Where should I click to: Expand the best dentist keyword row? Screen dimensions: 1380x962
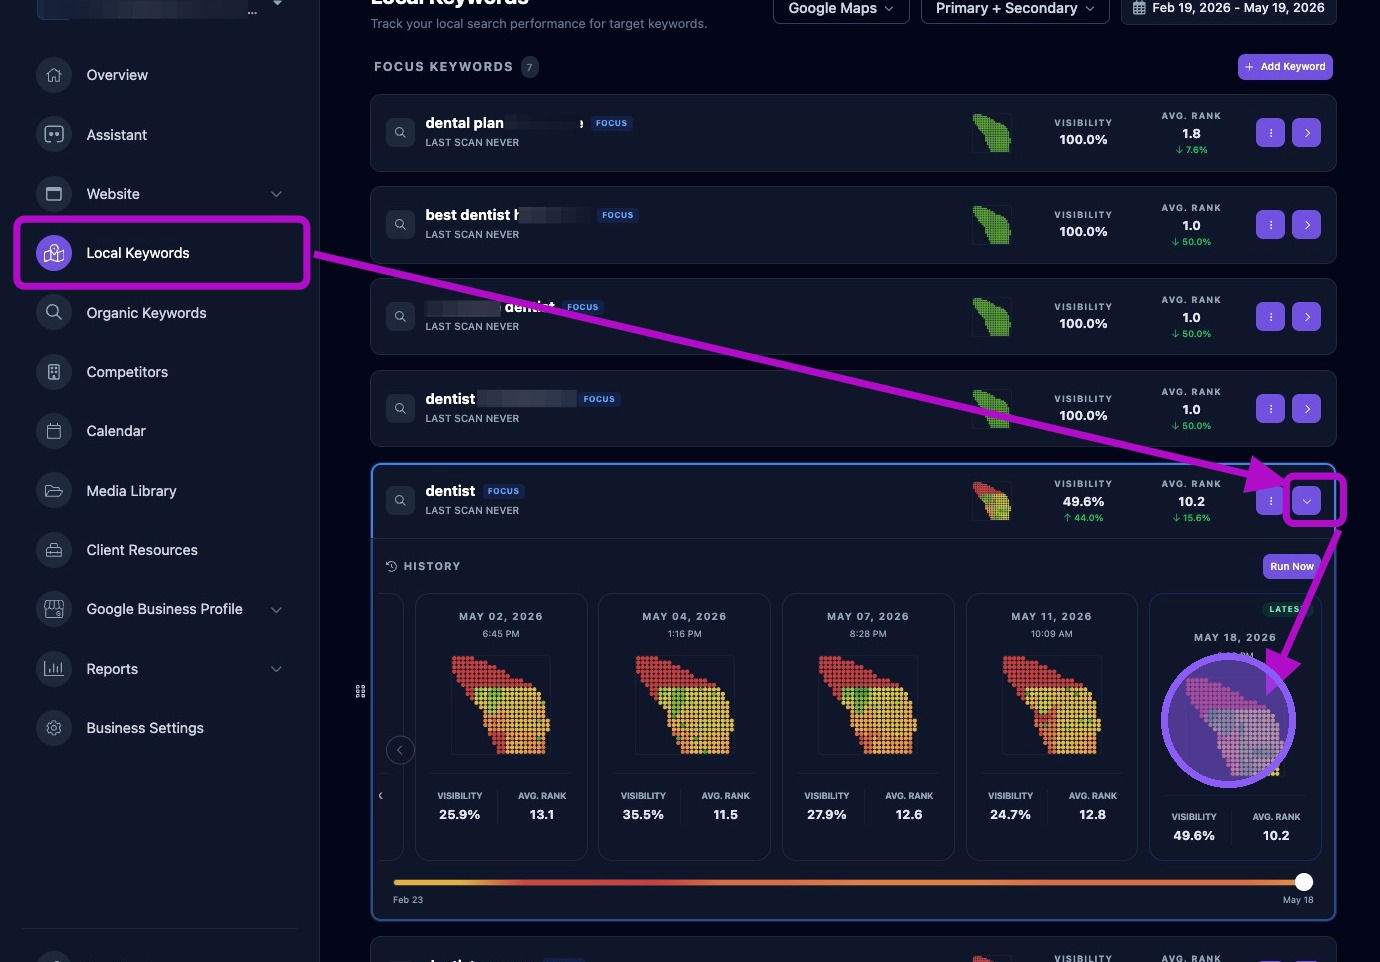[x=1306, y=225]
